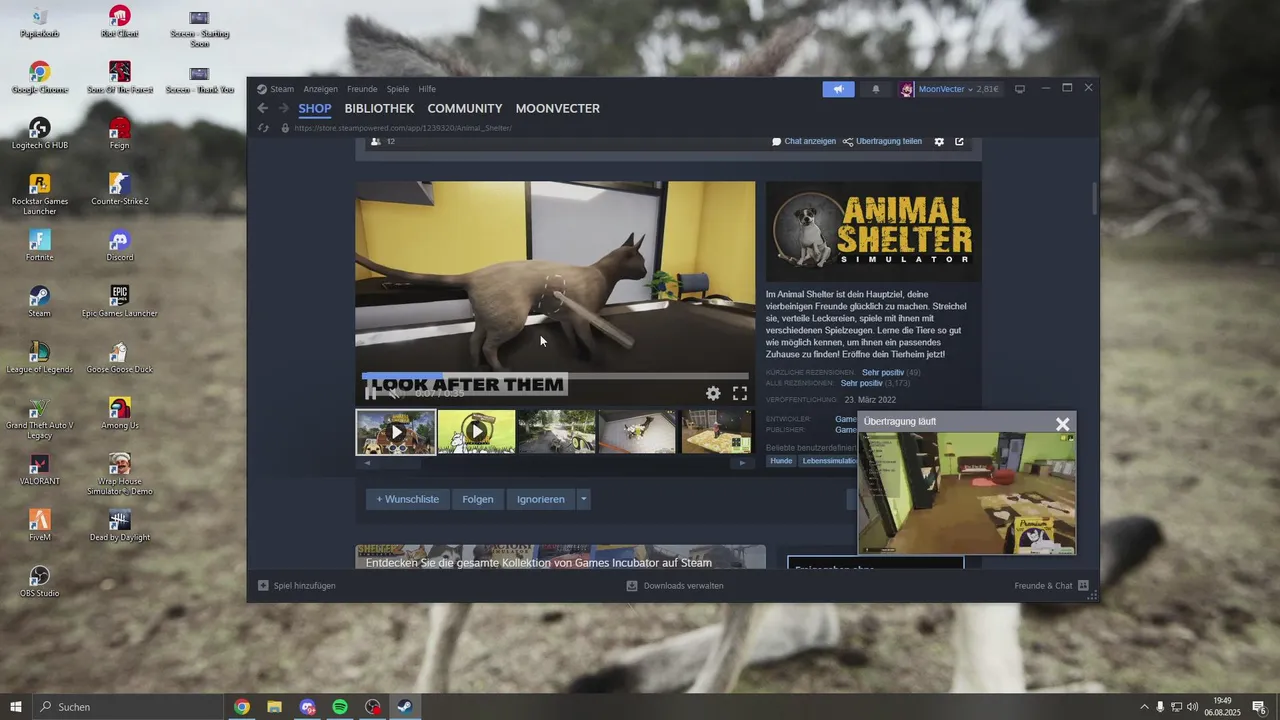
Task: Show hidden system tray icons chevron
Action: click(1144, 707)
